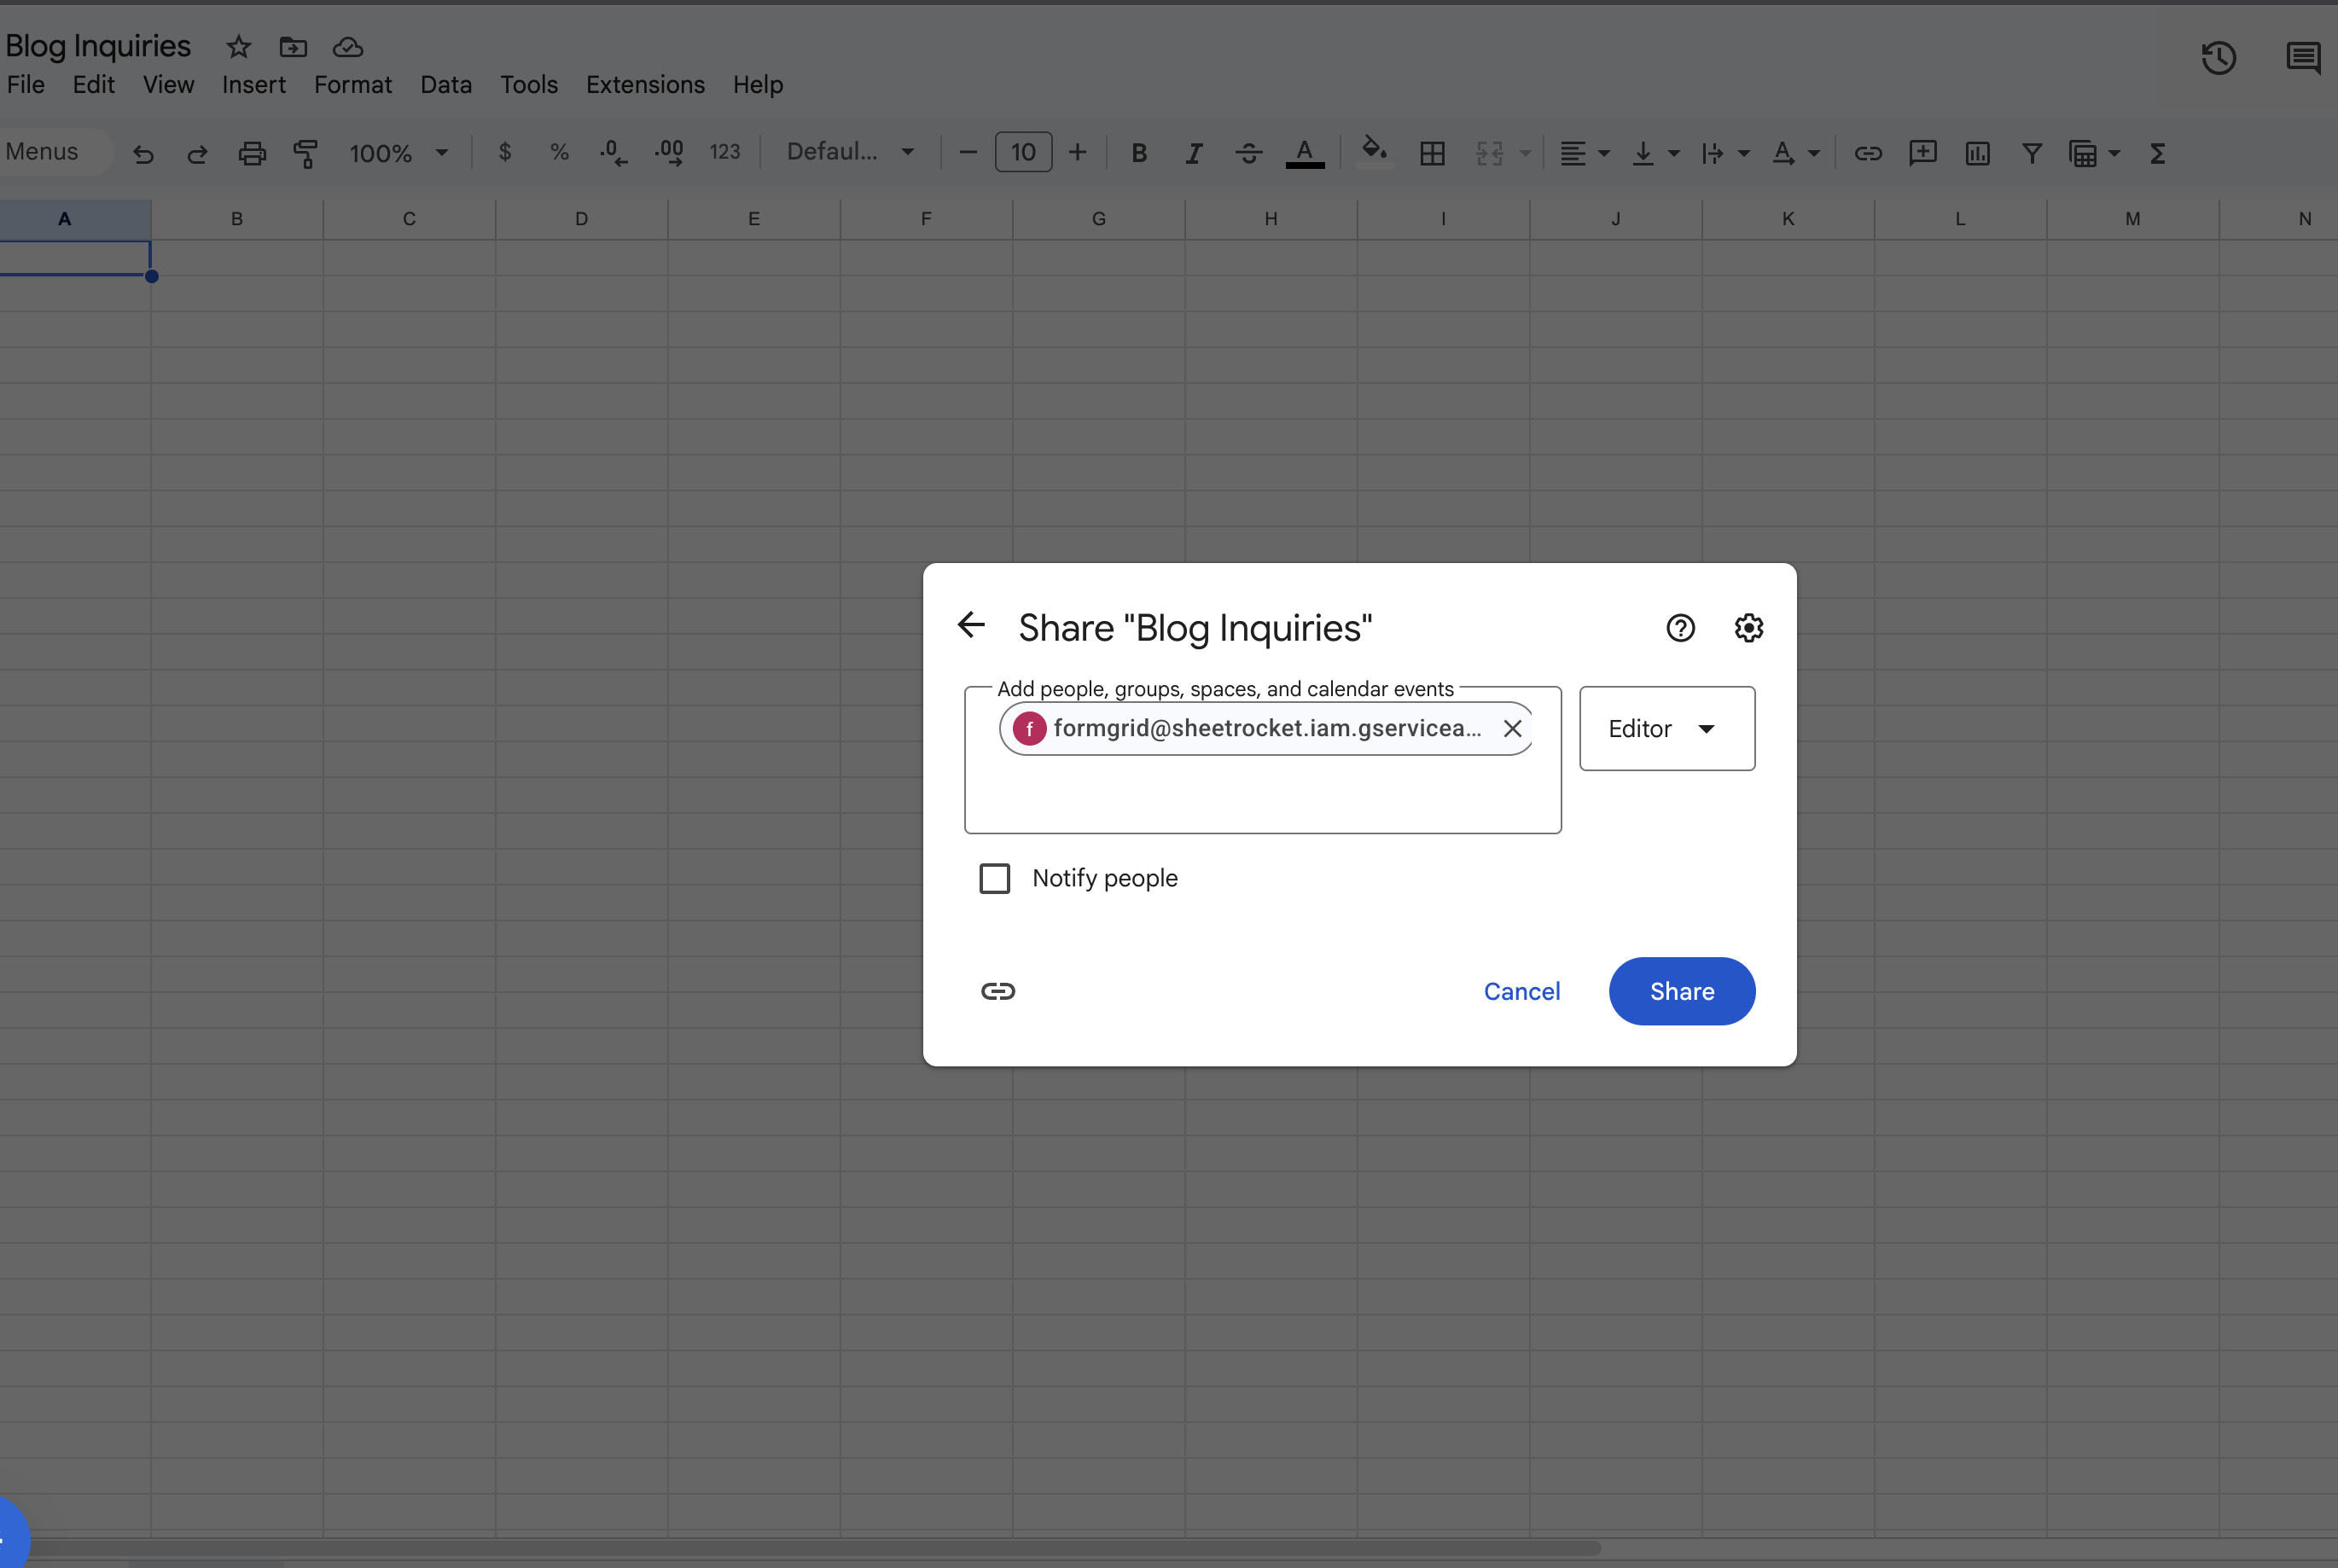Select column D header
2338x1568 pixels.
(581, 219)
